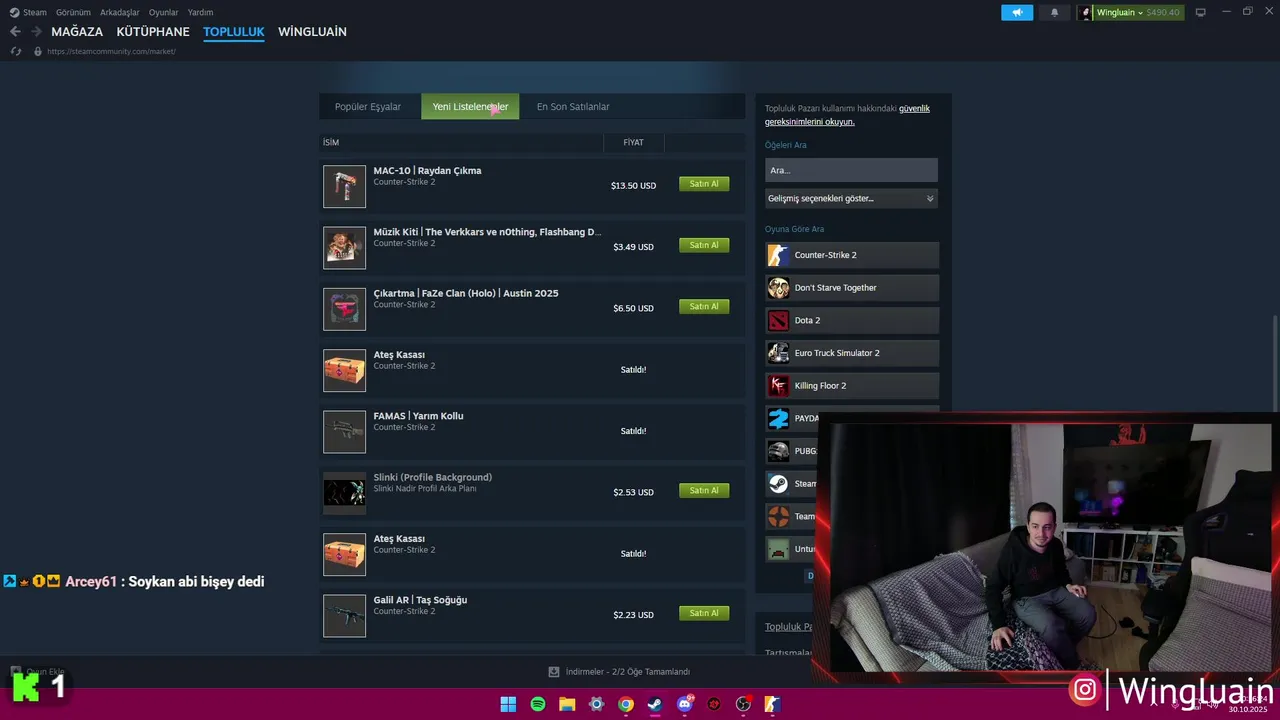Buy the FaZe Clan Holo sticker

tap(704, 306)
